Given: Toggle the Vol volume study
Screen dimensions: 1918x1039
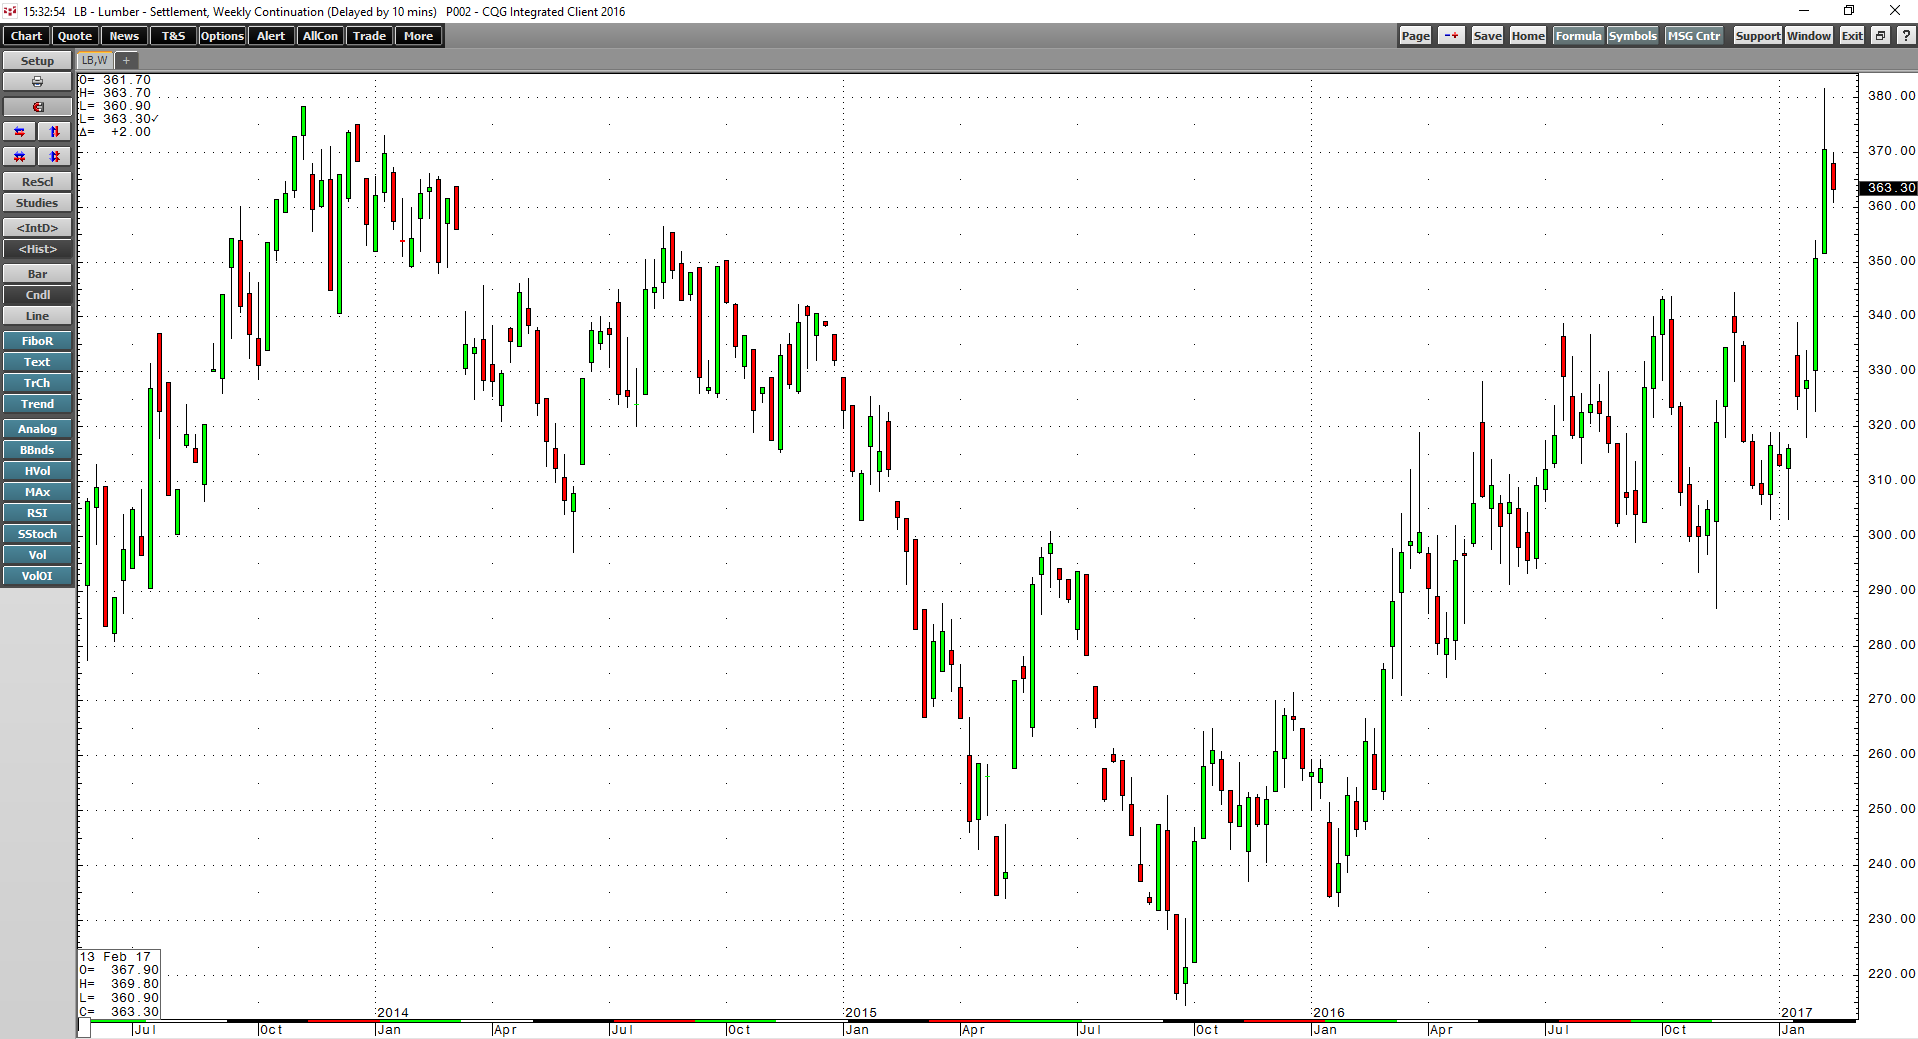Looking at the screenshot, I should (37, 555).
